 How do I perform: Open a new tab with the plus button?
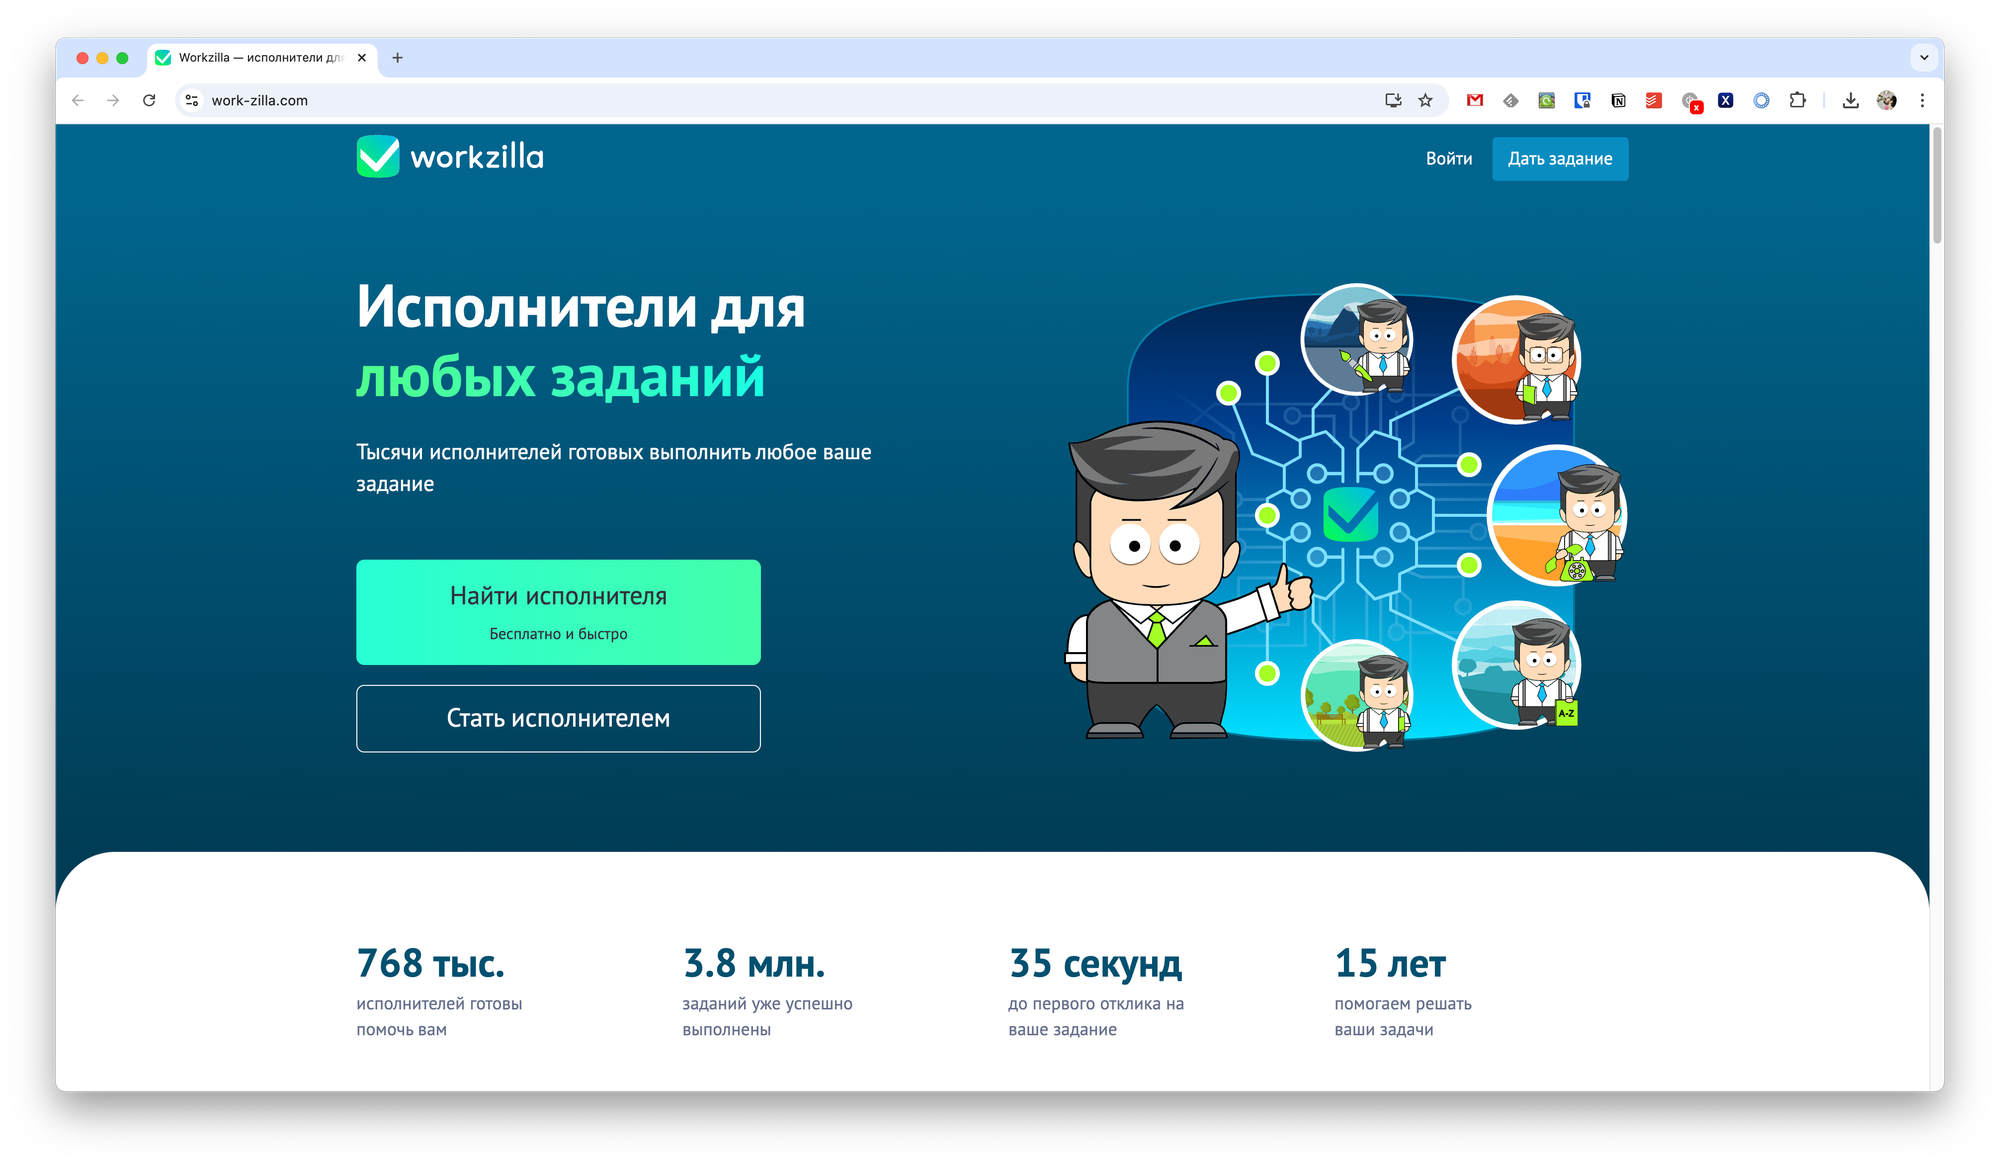[x=397, y=58]
